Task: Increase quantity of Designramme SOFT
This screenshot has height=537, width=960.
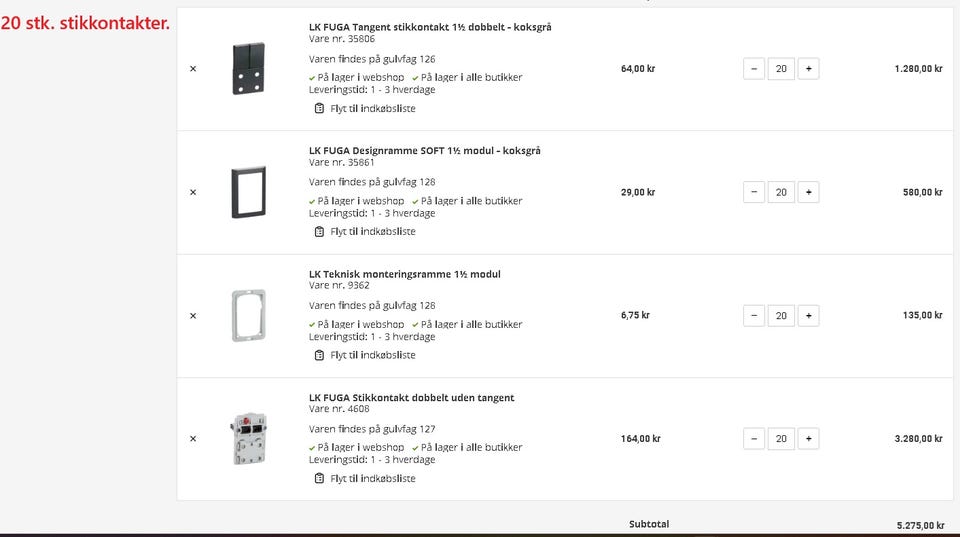Action: [808, 192]
